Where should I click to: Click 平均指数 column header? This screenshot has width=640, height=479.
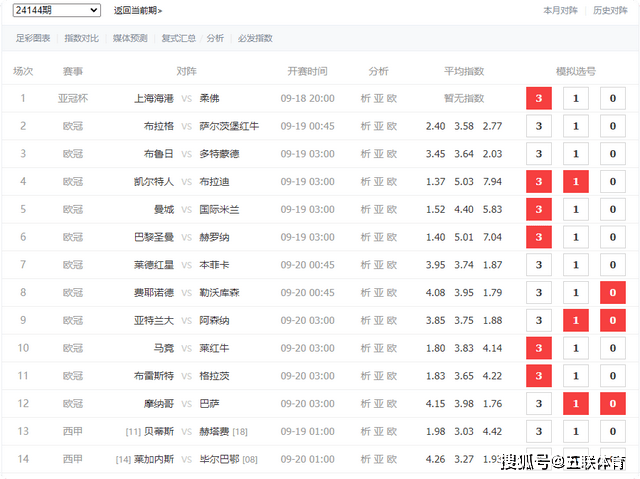click(x=464, y=71)
